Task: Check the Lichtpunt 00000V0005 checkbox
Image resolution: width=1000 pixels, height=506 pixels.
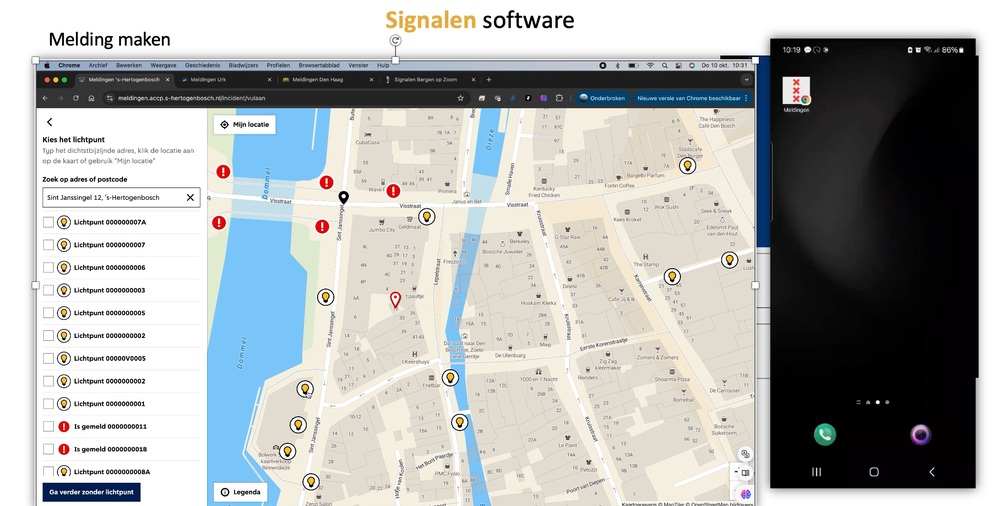Action: [x=48, y=359]
